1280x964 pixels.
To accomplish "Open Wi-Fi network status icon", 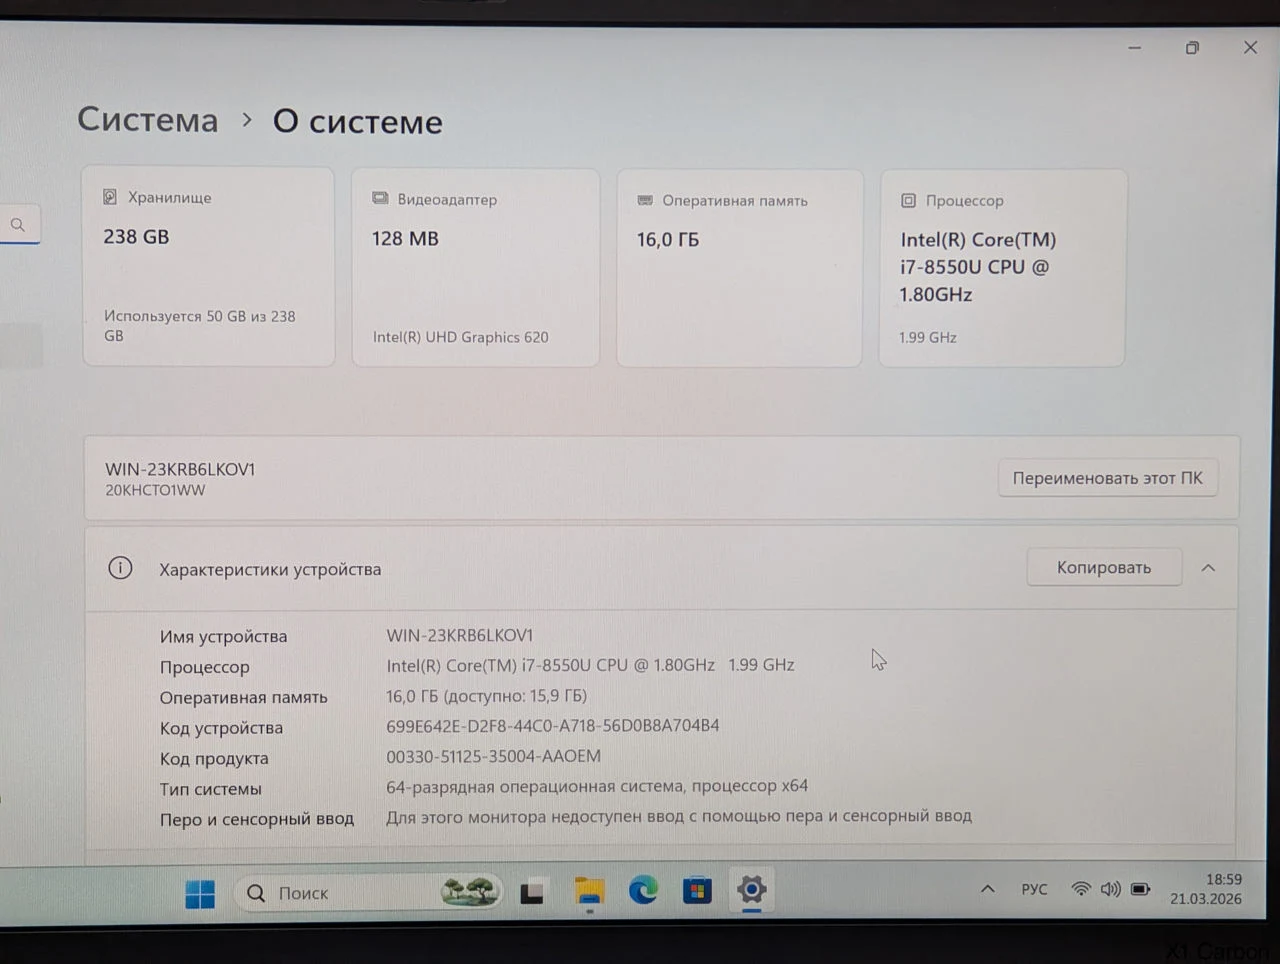I will pos(1081,889).
